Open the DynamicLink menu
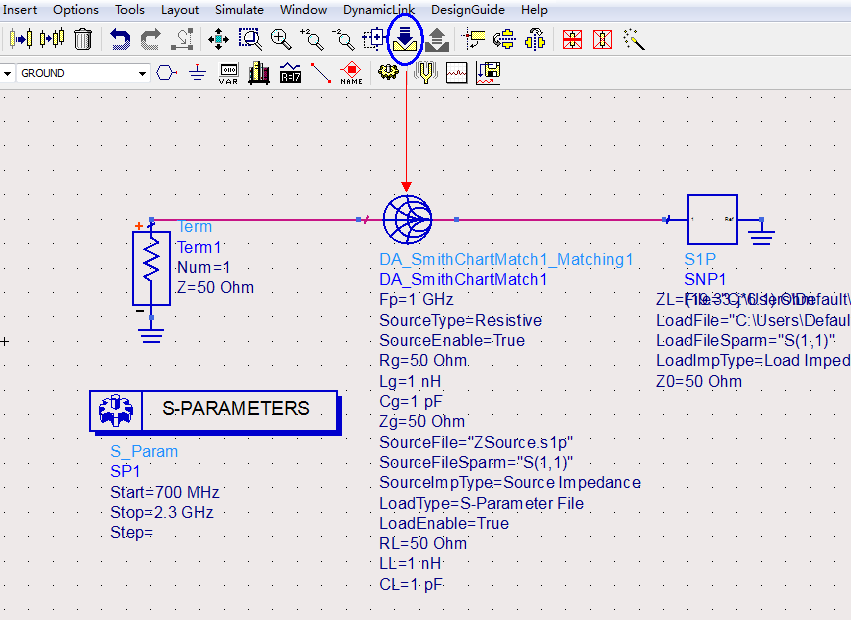 379,10
